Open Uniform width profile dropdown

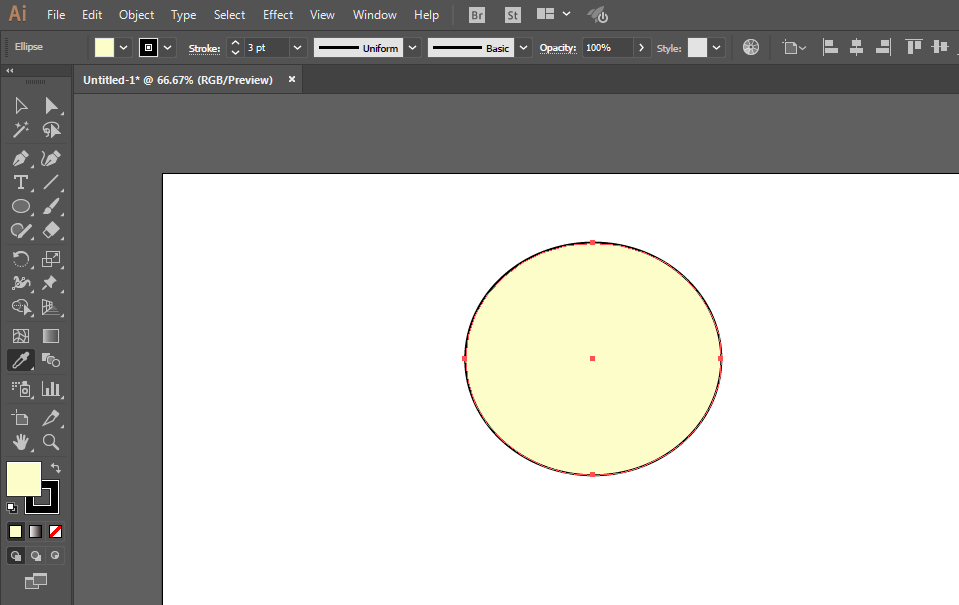coord(413,48)
